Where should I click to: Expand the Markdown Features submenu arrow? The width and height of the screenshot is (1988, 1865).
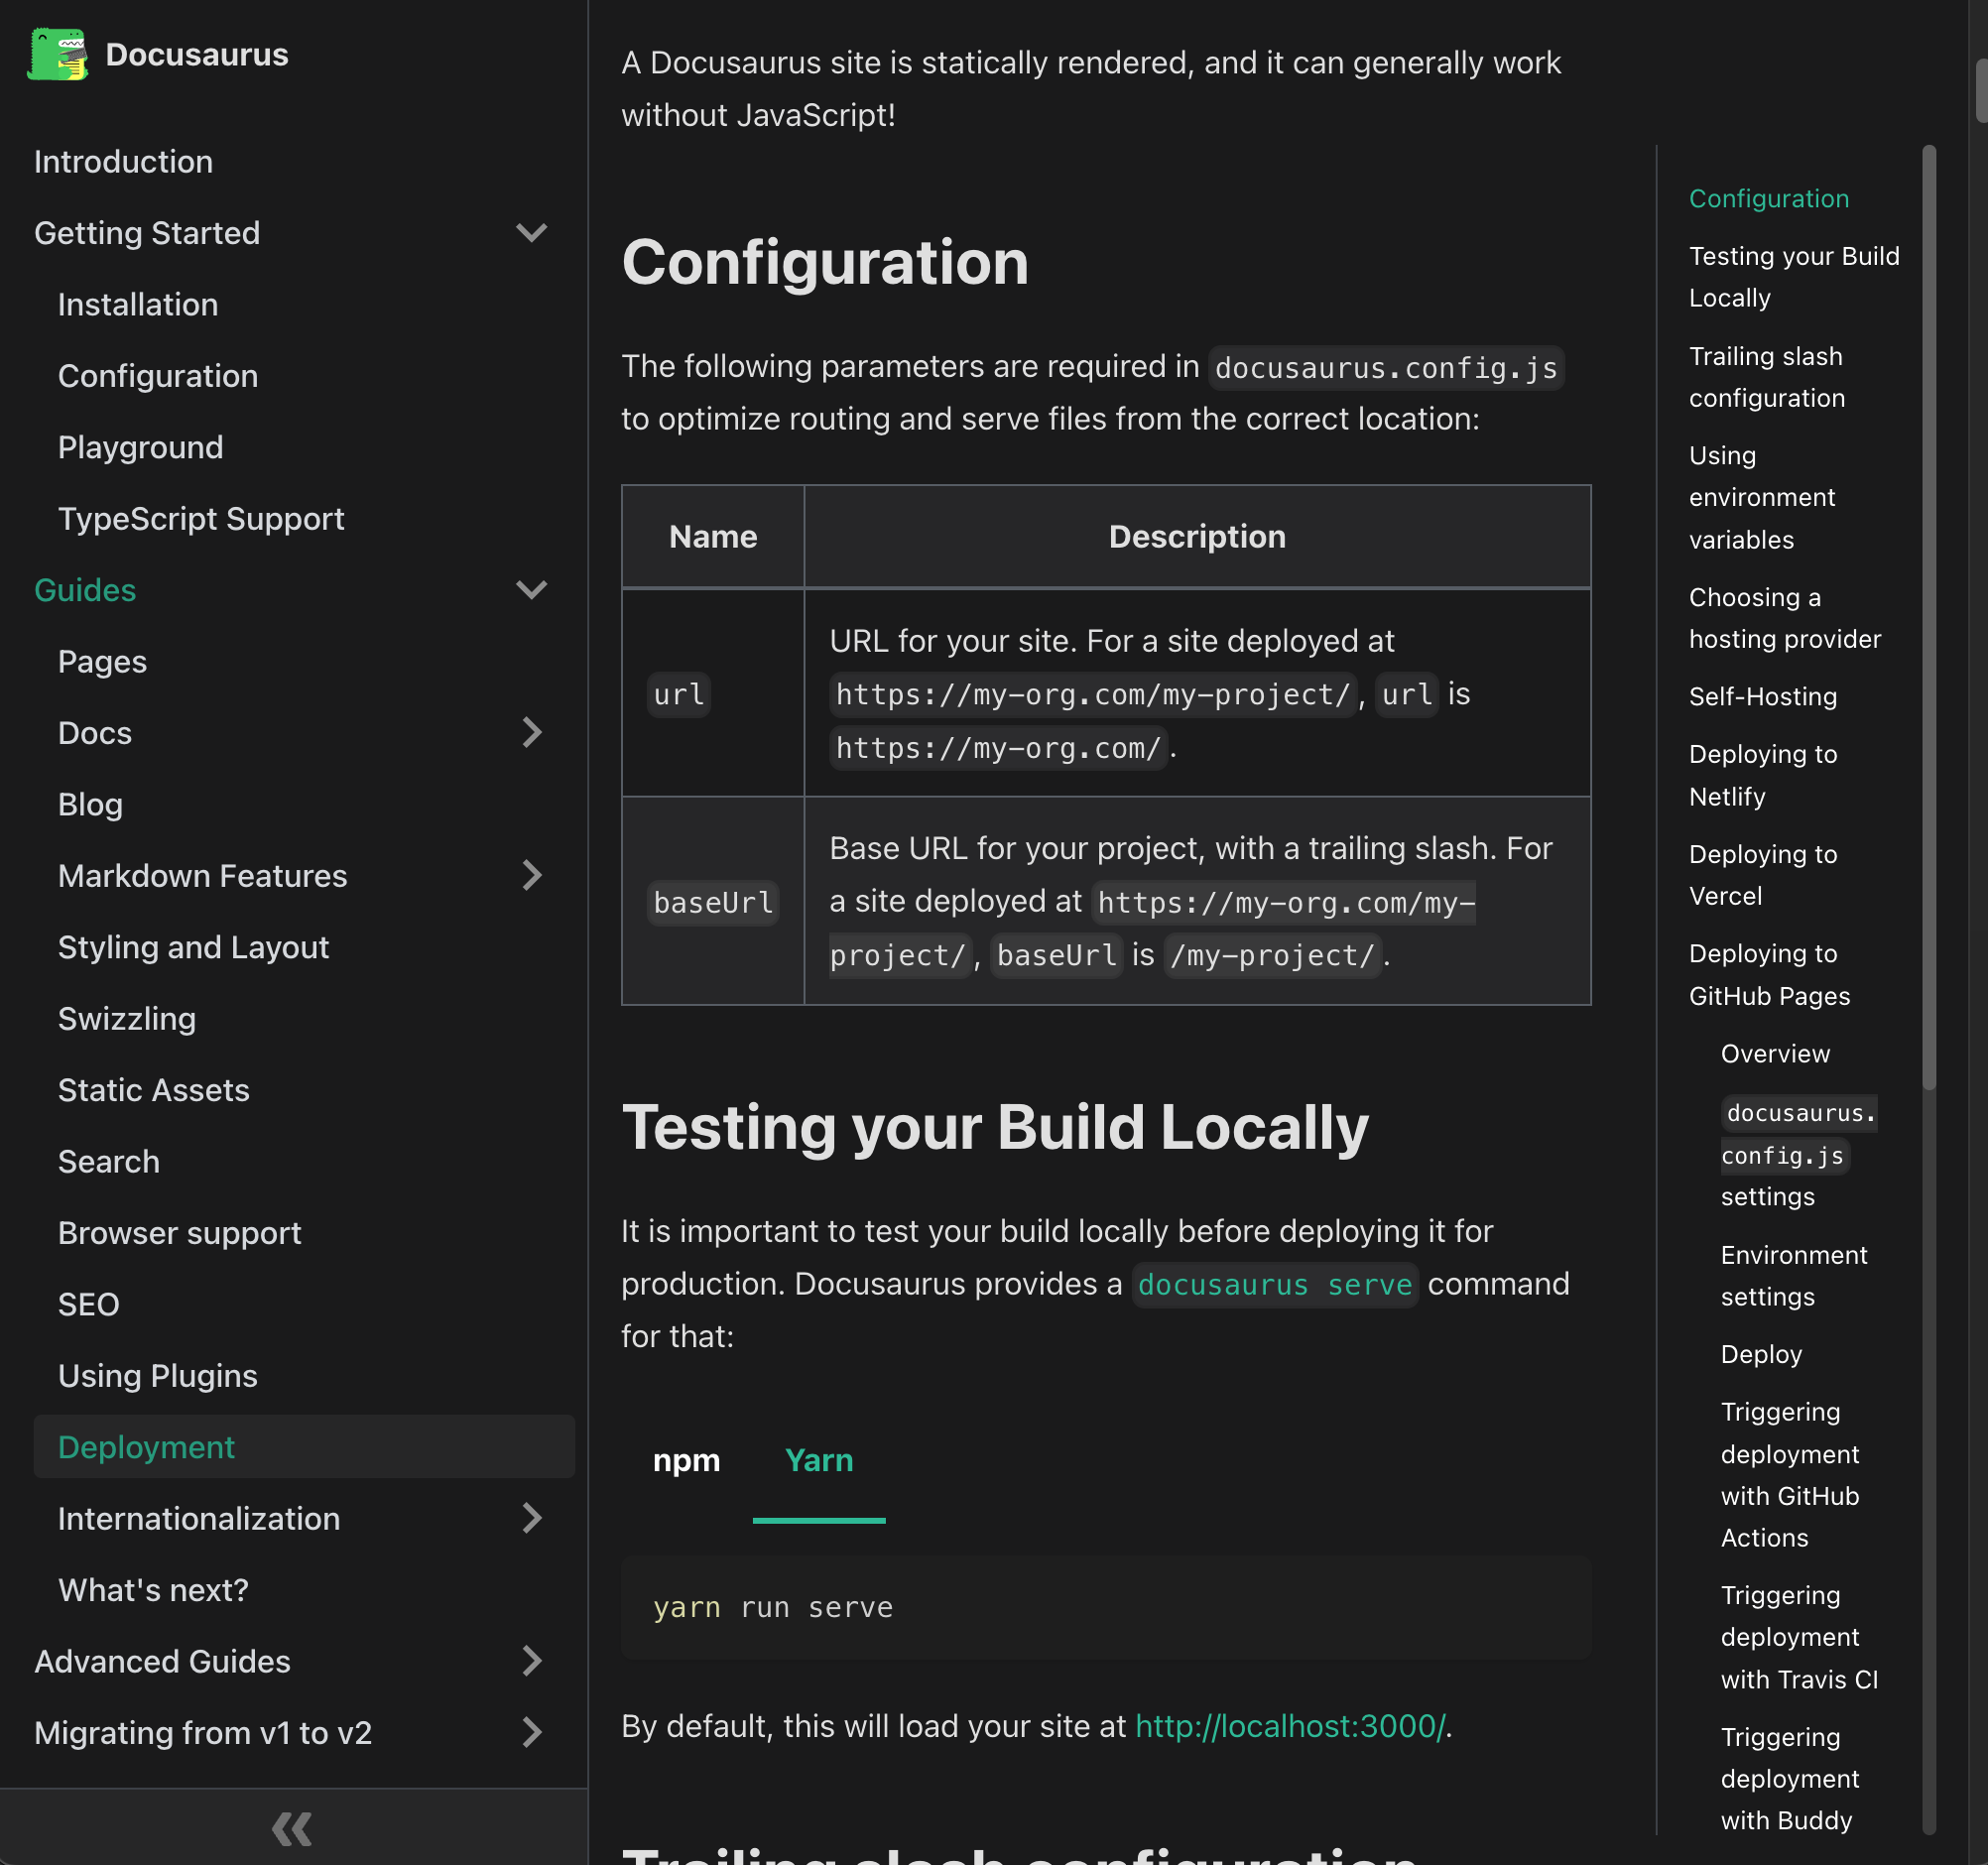click(x=531, y=876)
